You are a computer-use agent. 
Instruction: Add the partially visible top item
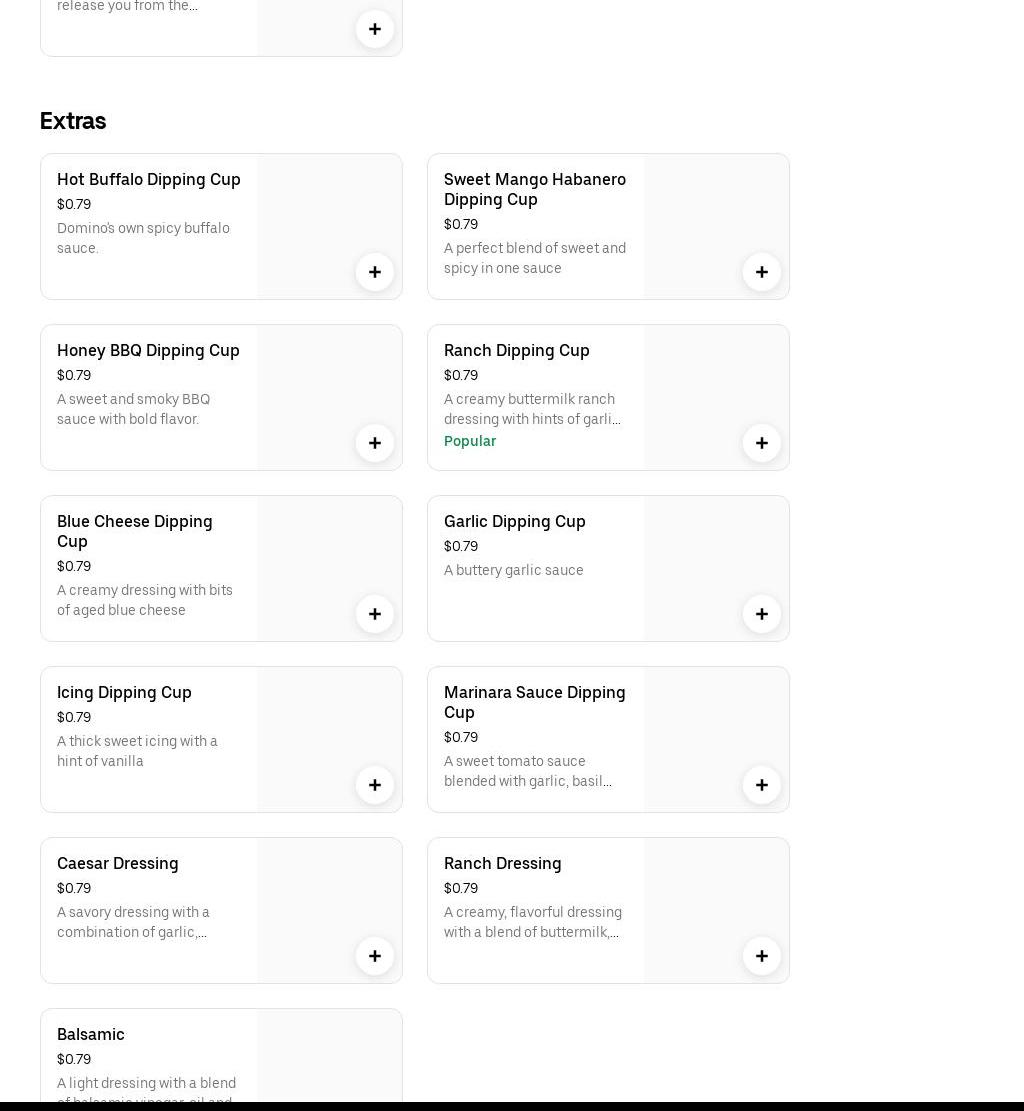375,29
